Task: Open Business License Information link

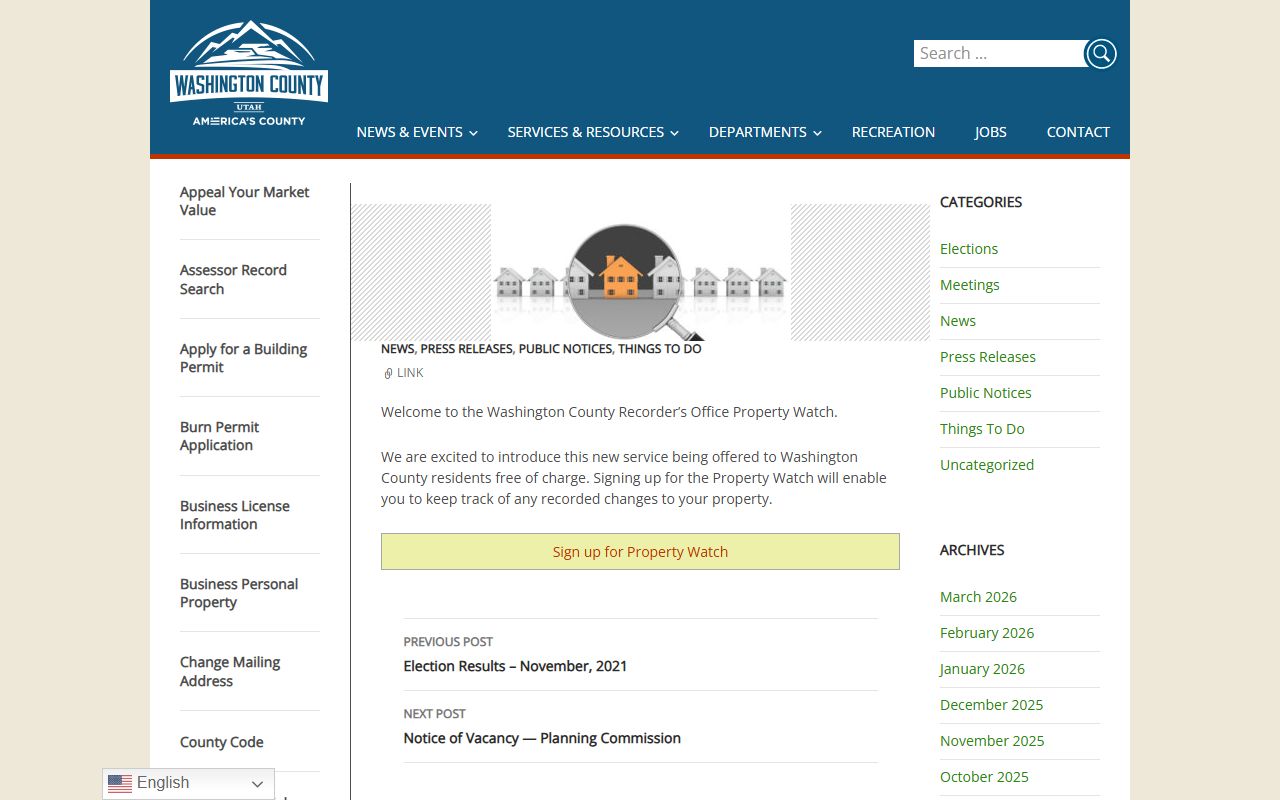Action: point(234,515)
